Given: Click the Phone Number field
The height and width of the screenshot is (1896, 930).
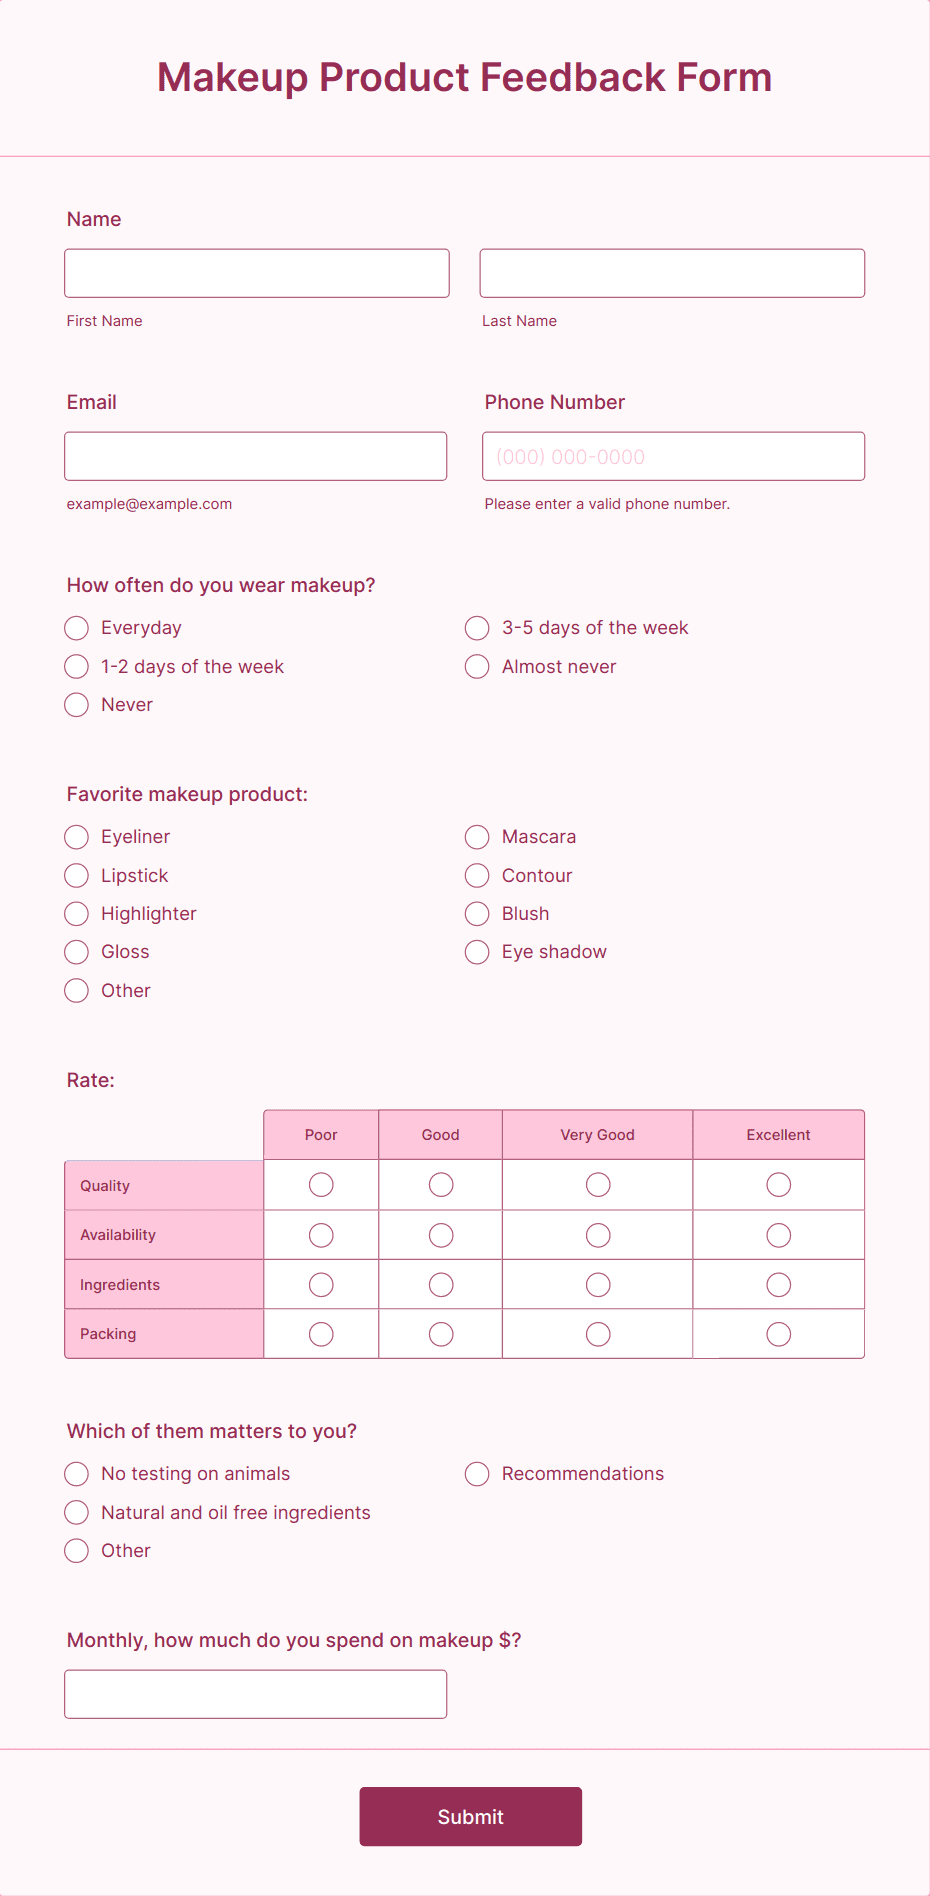Looking at the screenshot, I should tap(674, 456).
